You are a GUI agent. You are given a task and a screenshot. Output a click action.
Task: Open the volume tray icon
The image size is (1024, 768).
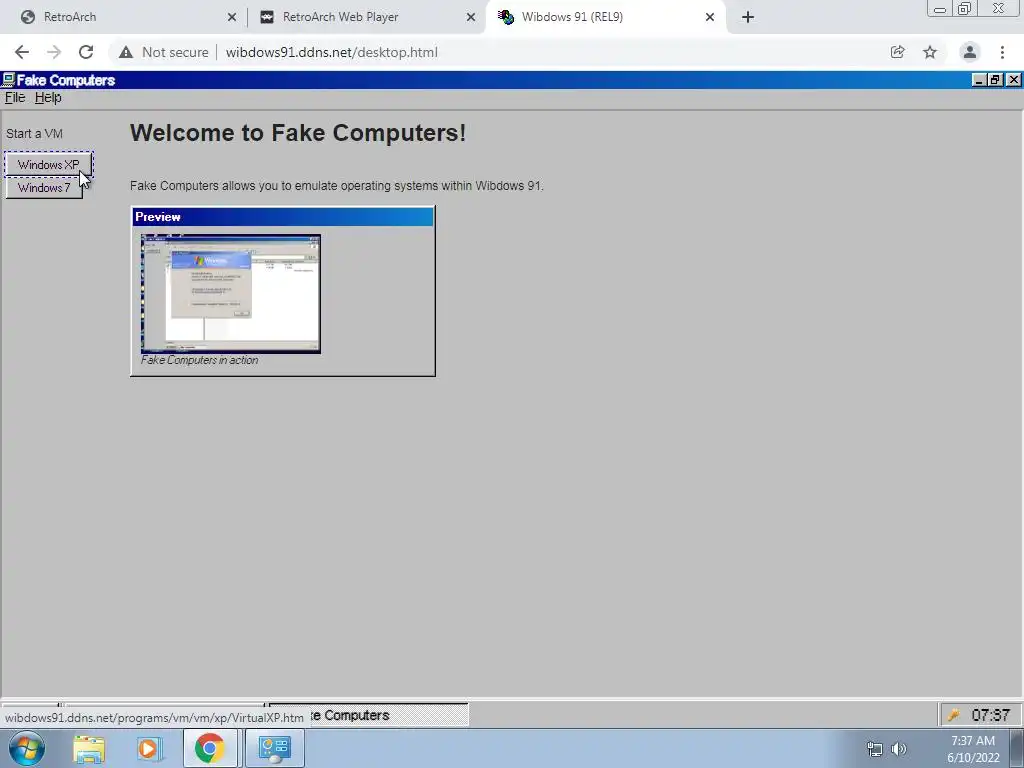[x=899, y=749]
